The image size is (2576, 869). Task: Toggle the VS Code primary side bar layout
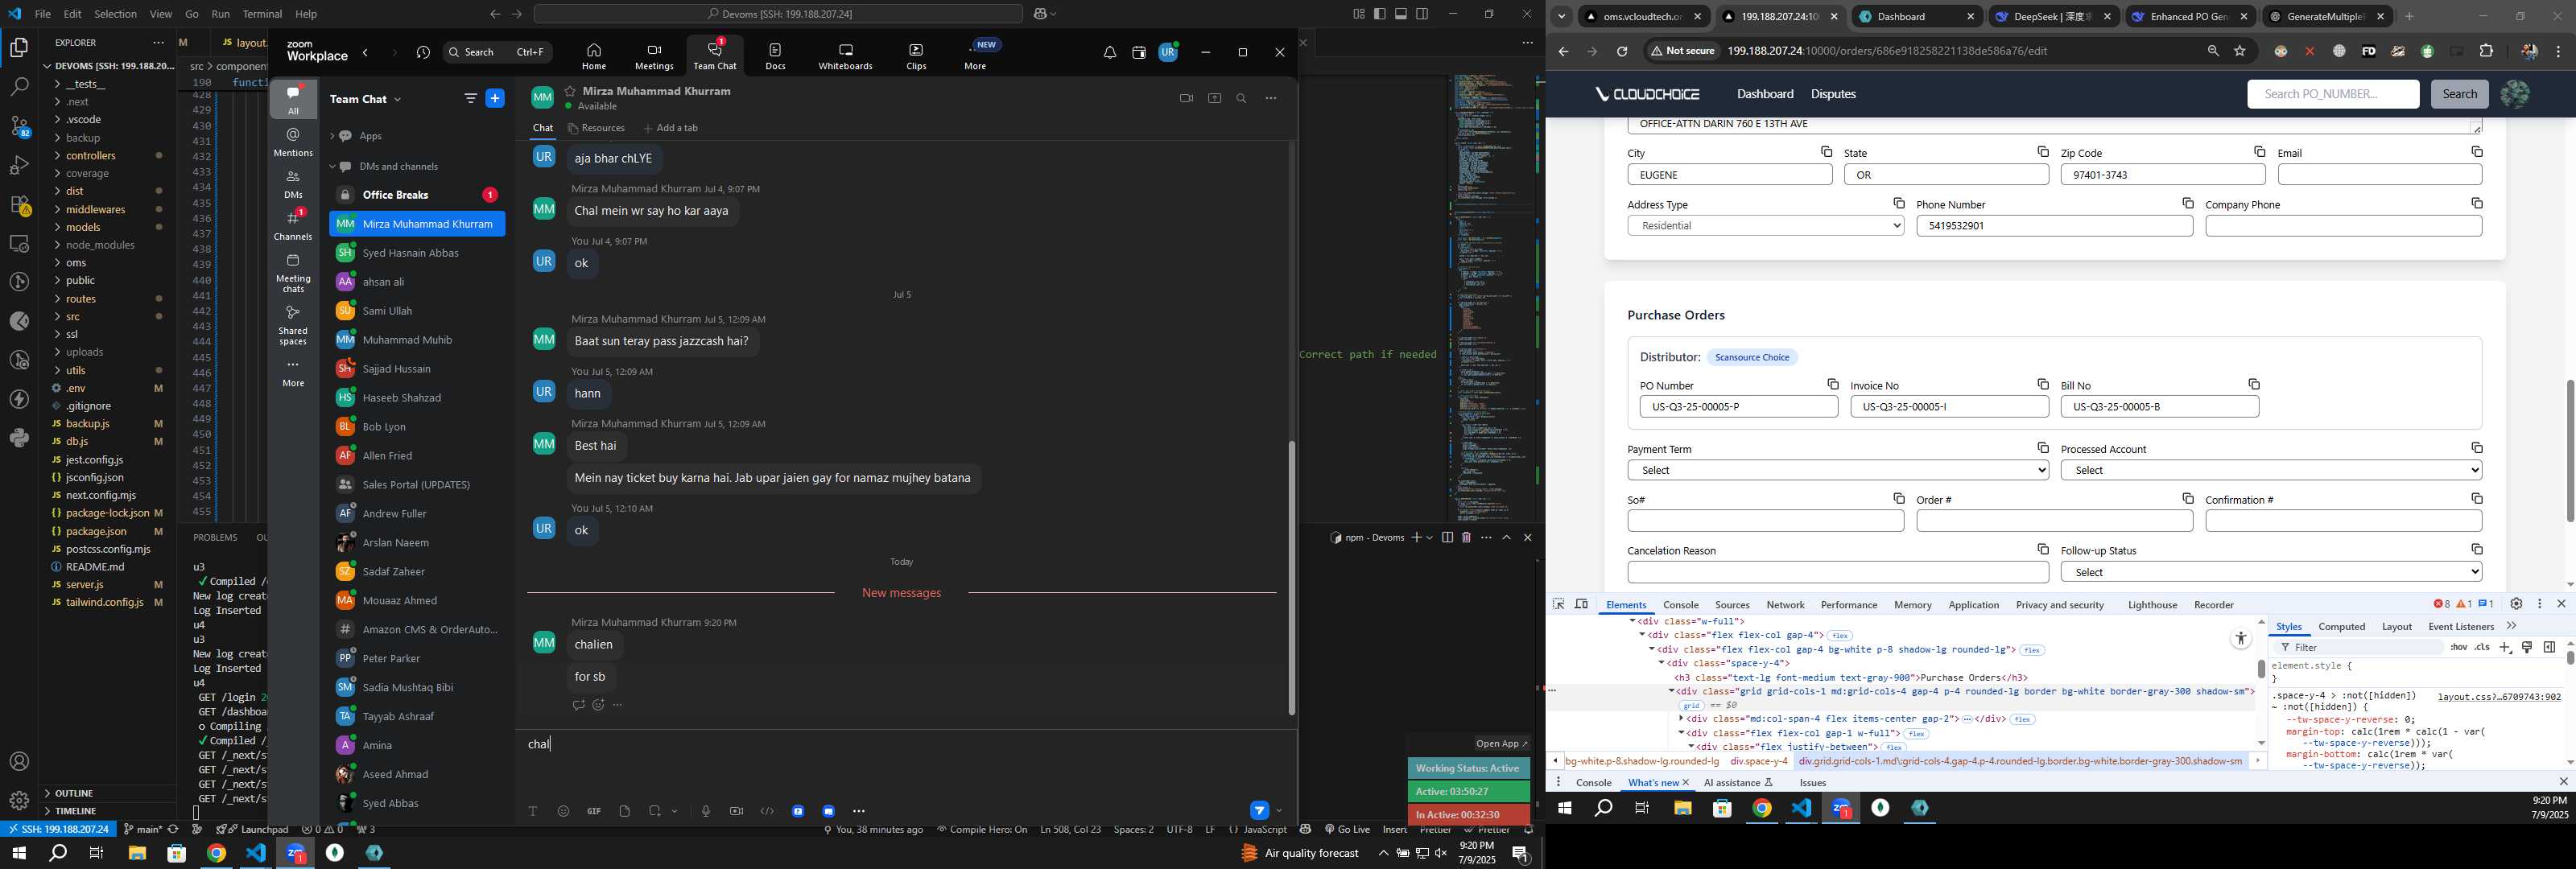(x=1379, y=14)
